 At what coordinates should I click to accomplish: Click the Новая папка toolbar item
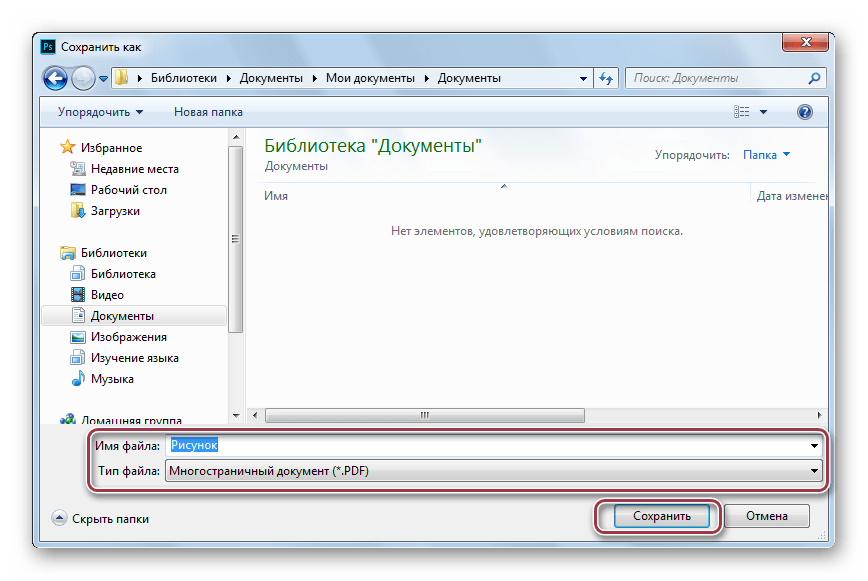coord(208,112)
